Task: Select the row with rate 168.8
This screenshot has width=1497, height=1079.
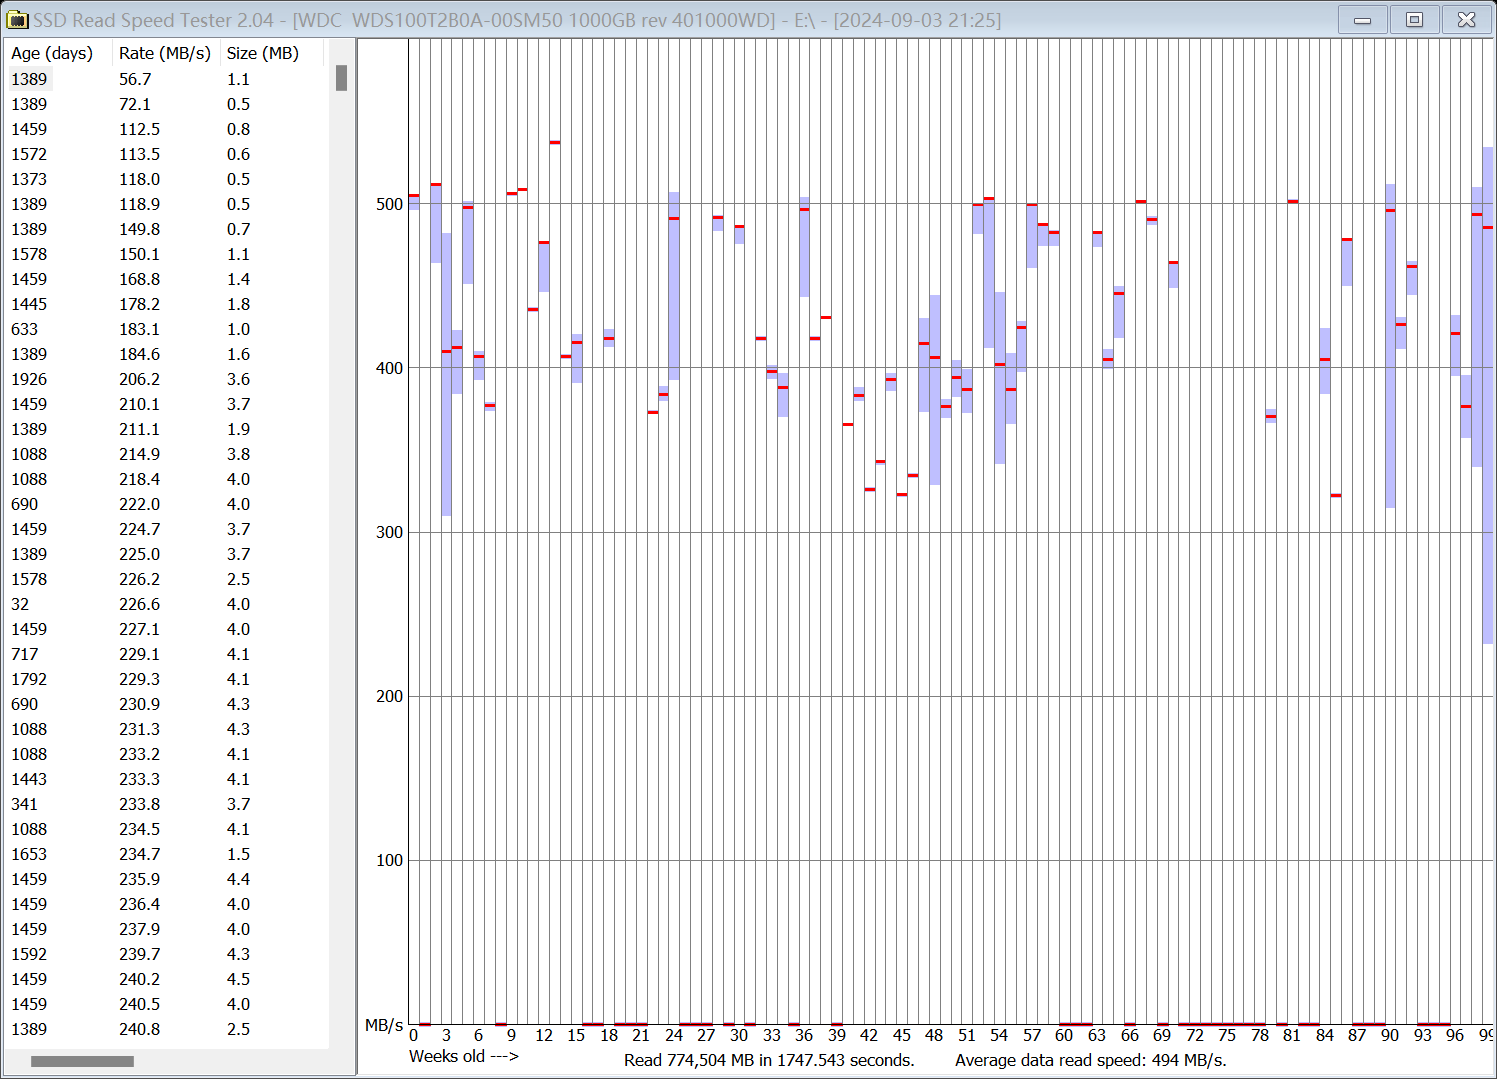Action: coord(166,279)
